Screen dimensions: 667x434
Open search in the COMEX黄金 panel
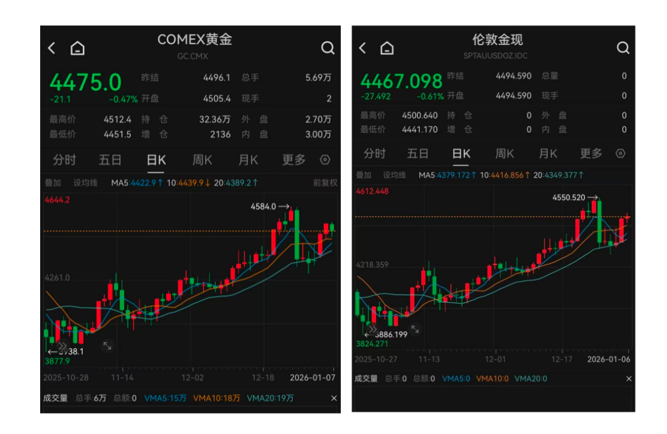coord(327,48)
